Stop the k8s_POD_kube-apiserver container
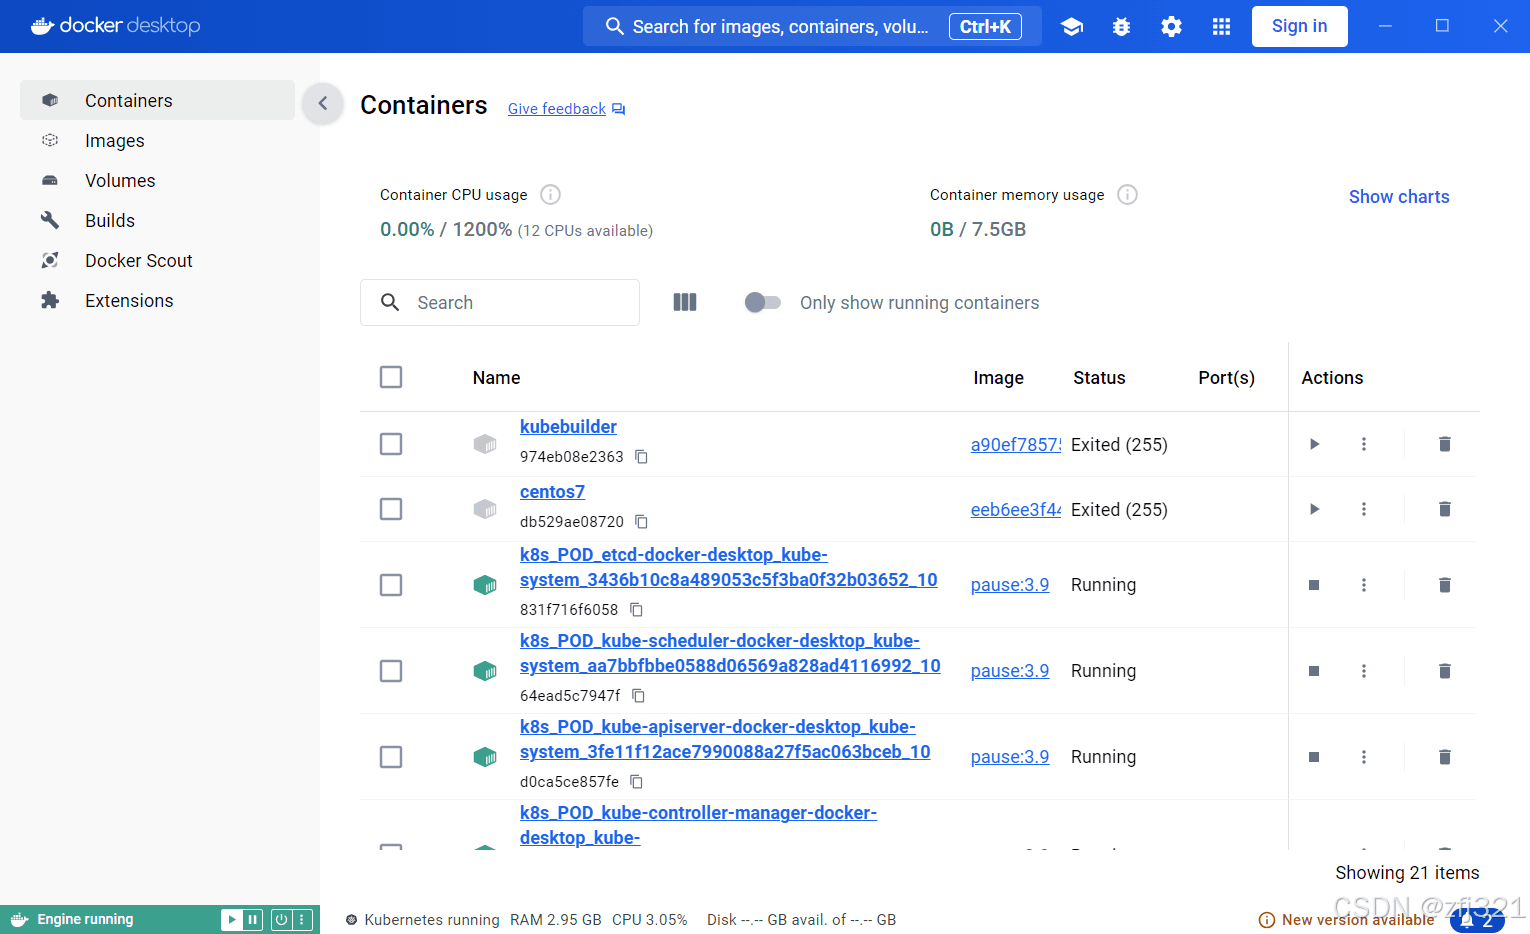Screen dimensions: 1530x934 (x=1314, y=757)
